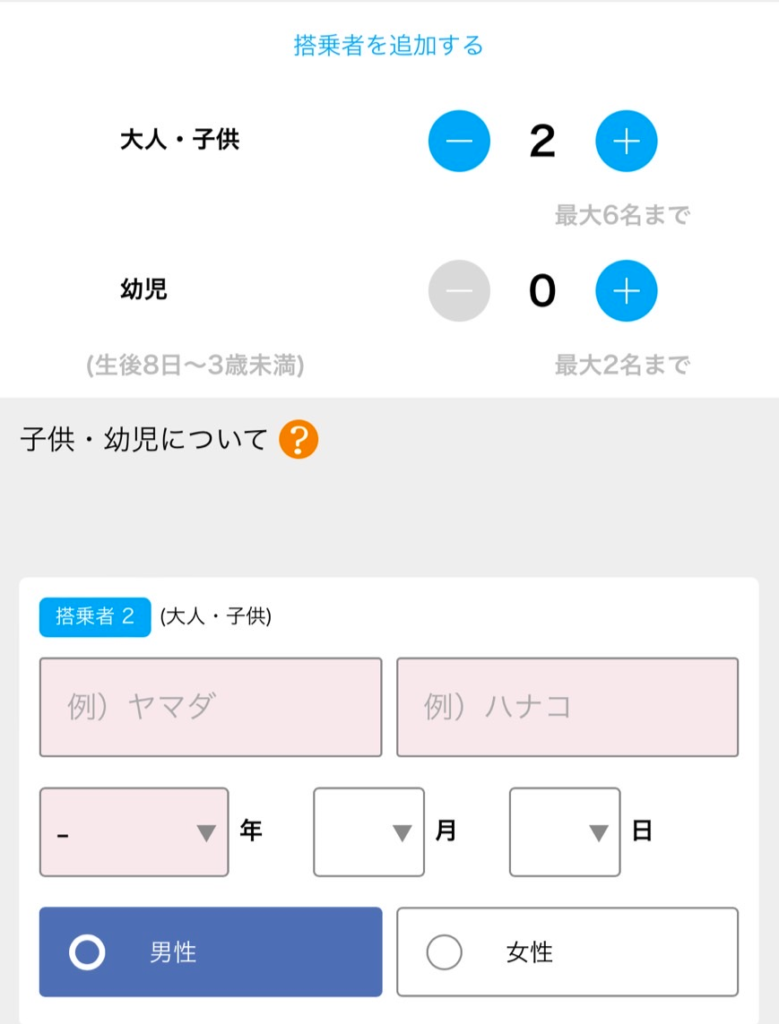Focus the first name field (例 ハナコ)
Image resolution: width=779 pixels, height=1024 pixels.
pyautogui.click(x=567, y=707)
